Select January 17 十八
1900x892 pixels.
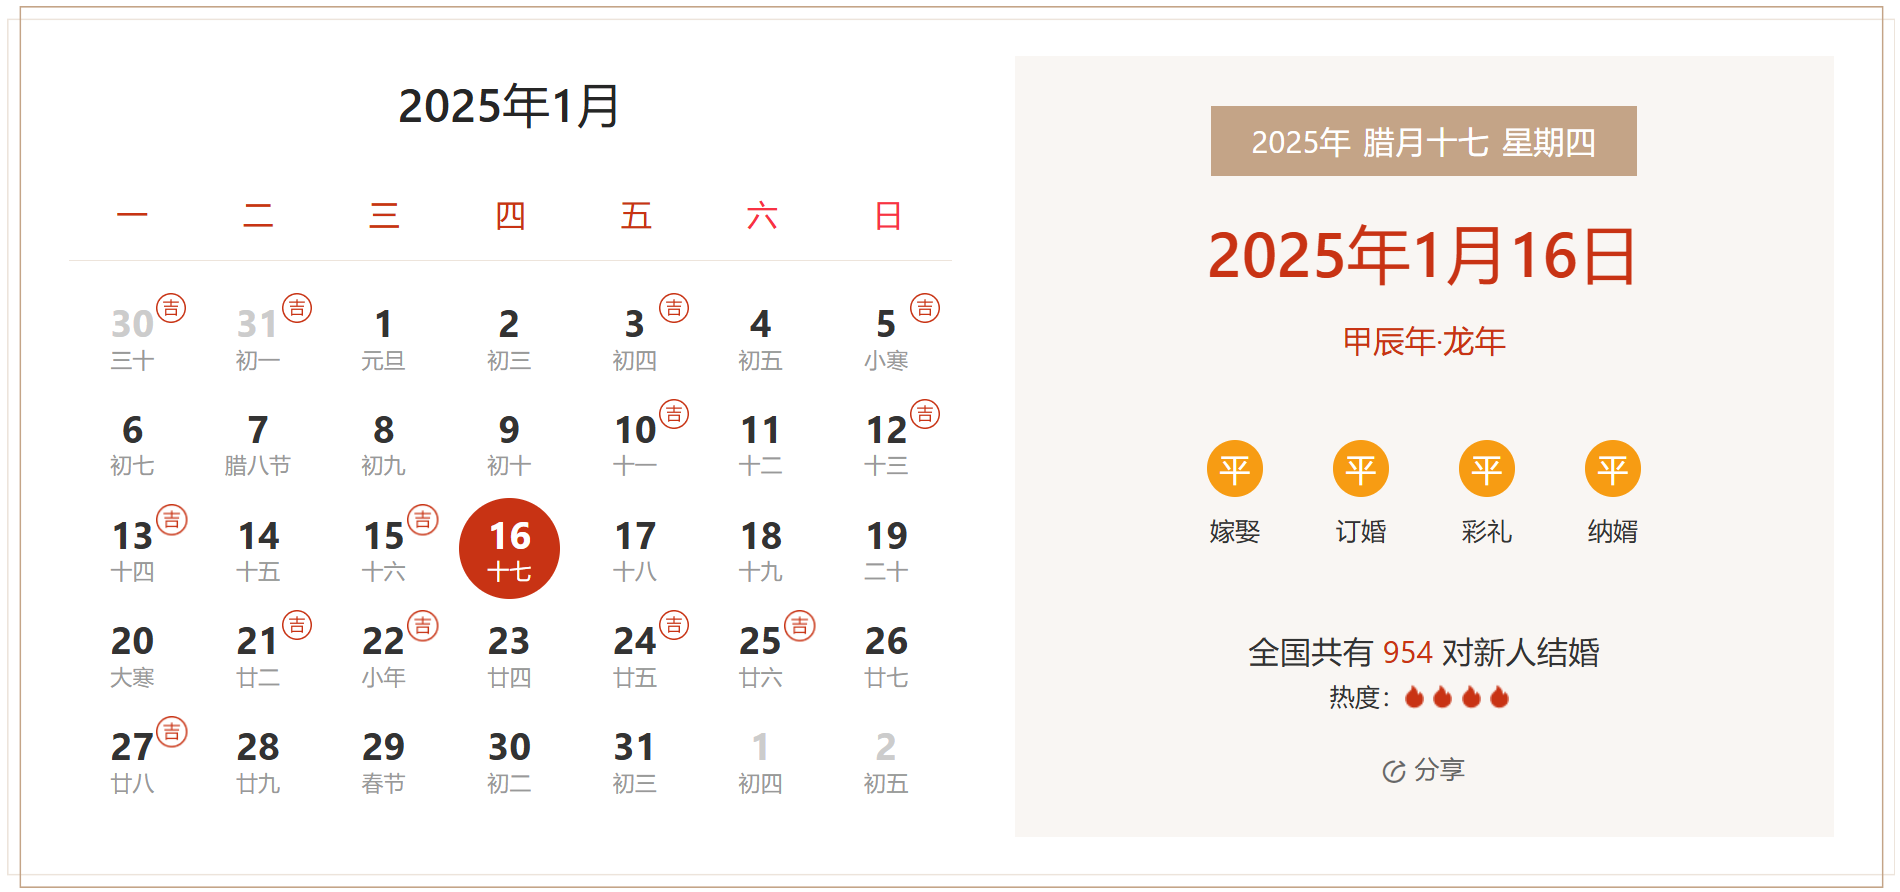[635, 551]
